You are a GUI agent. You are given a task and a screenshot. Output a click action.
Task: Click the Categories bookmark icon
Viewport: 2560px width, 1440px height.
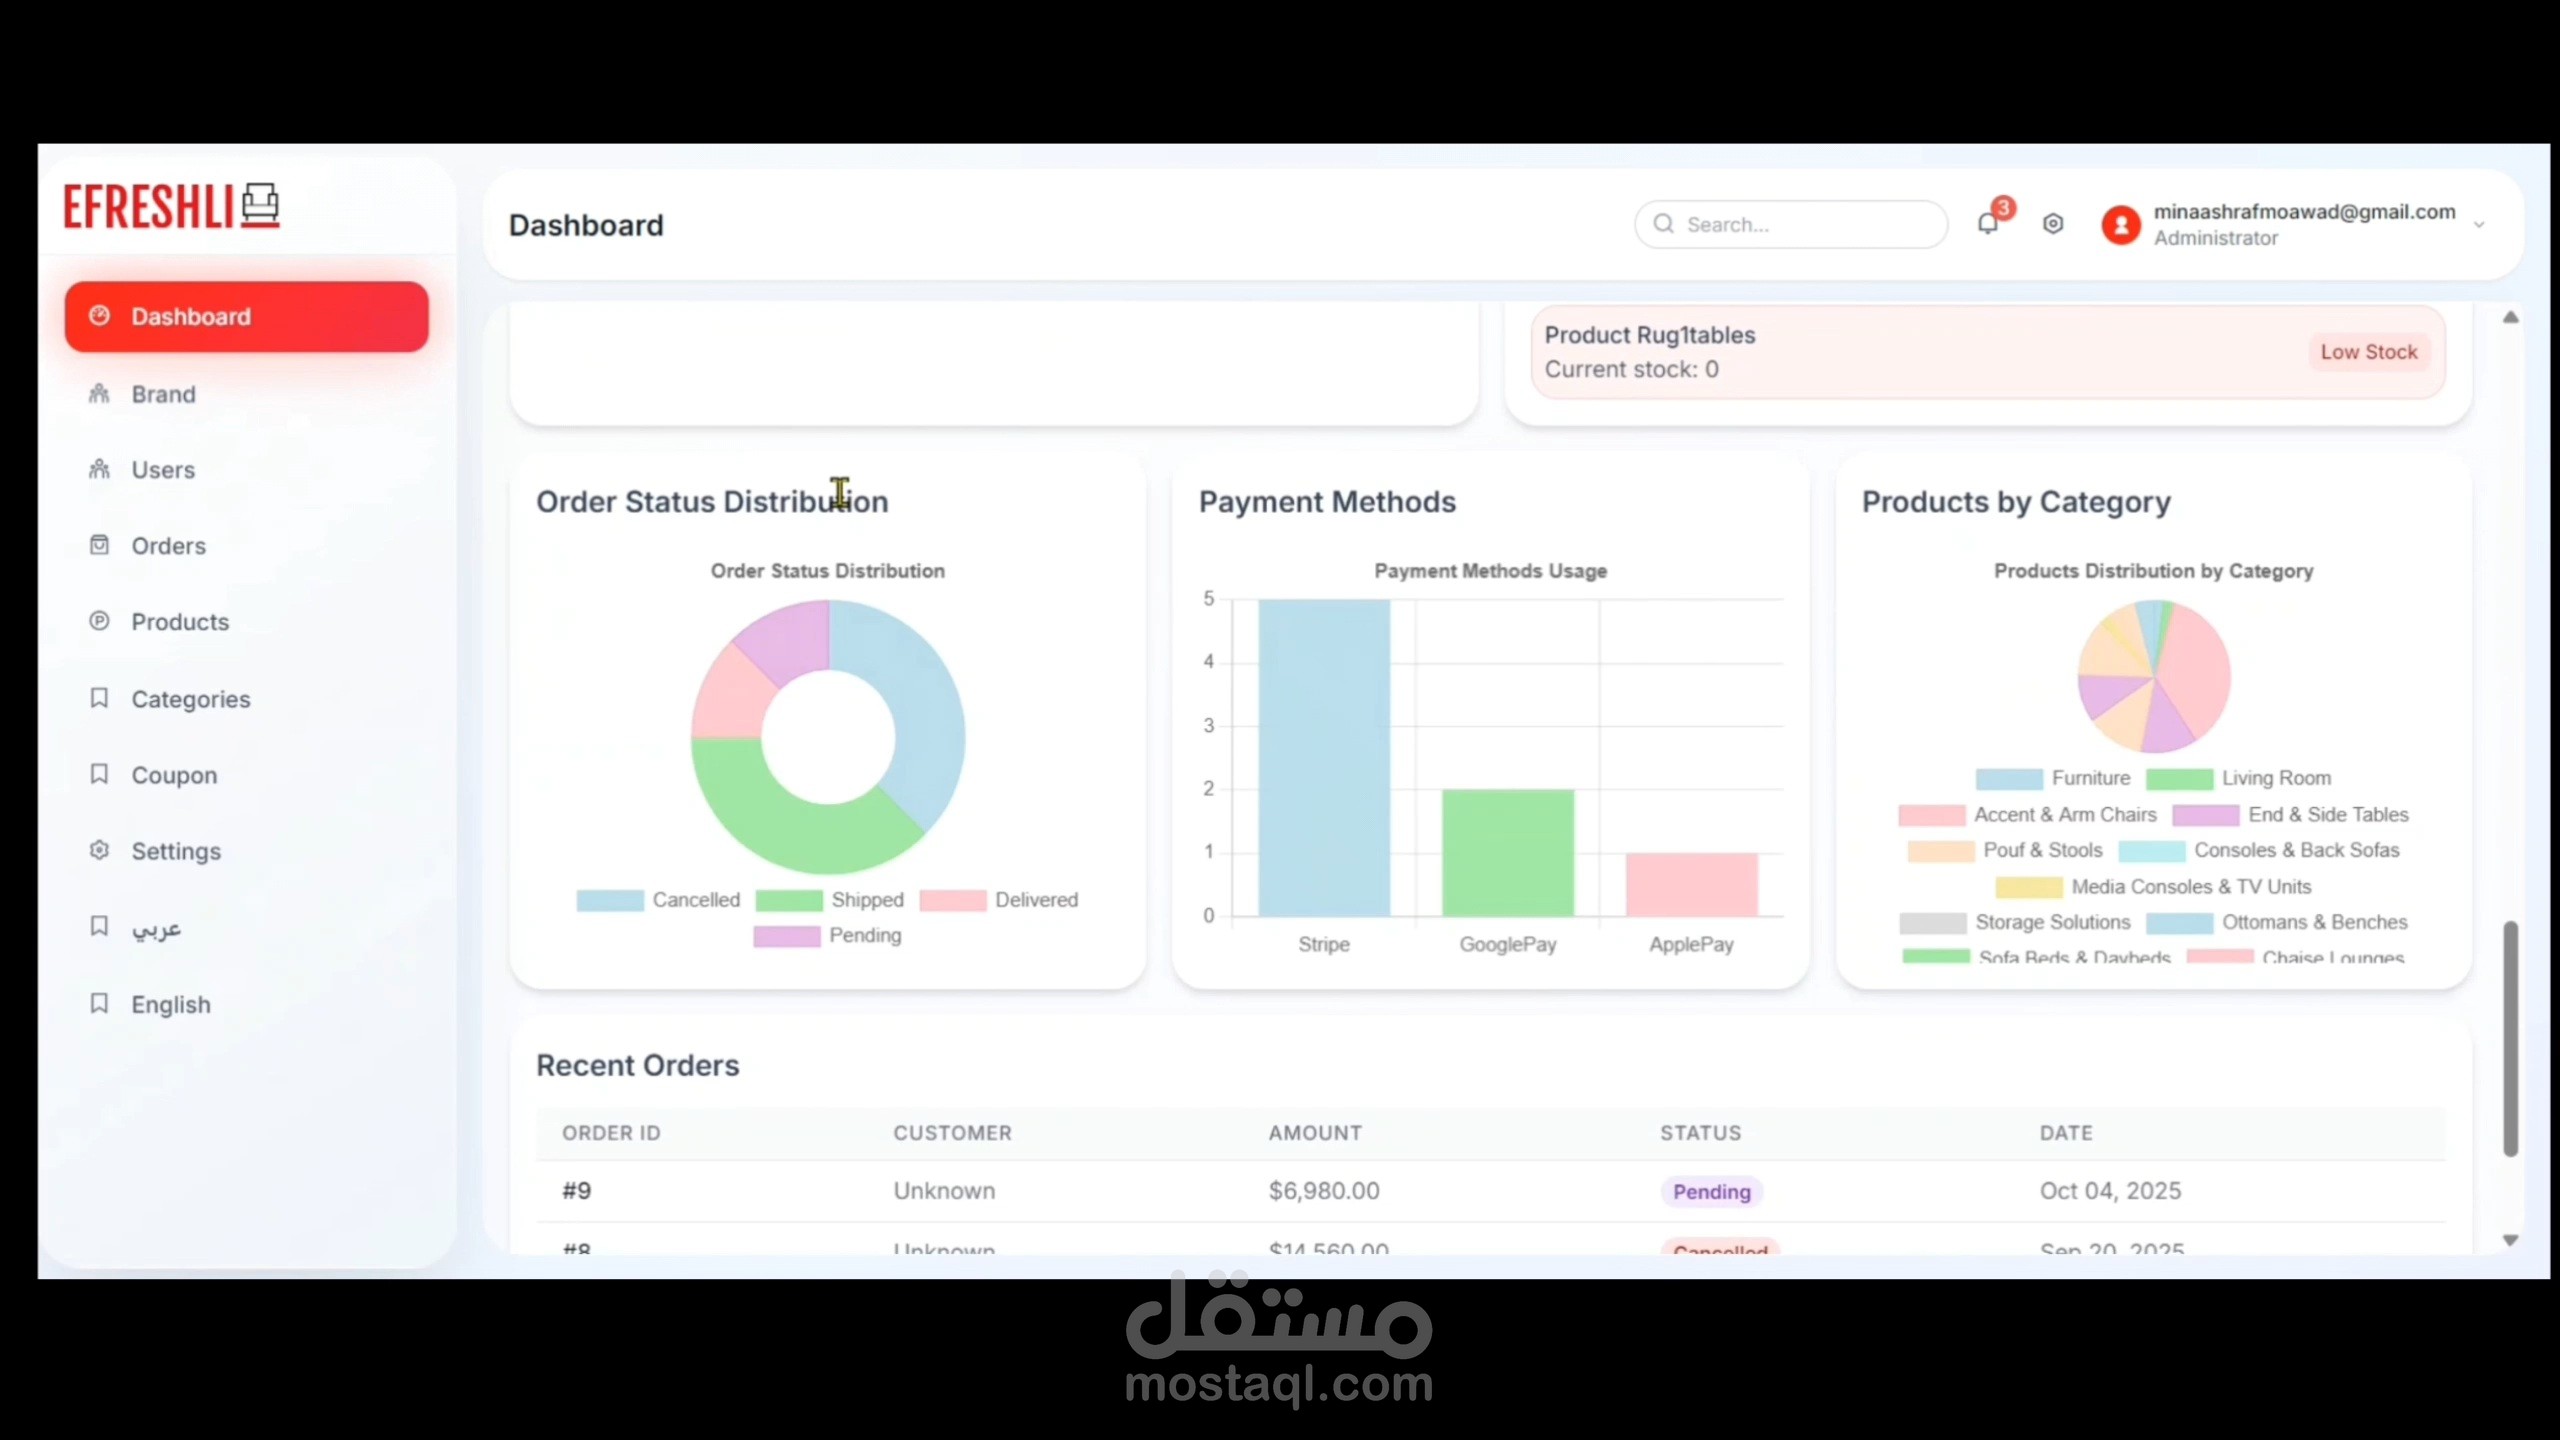pos(100,697)
